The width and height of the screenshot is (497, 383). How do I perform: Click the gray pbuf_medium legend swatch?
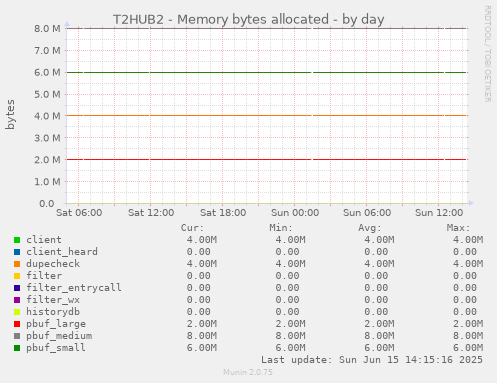17,336
